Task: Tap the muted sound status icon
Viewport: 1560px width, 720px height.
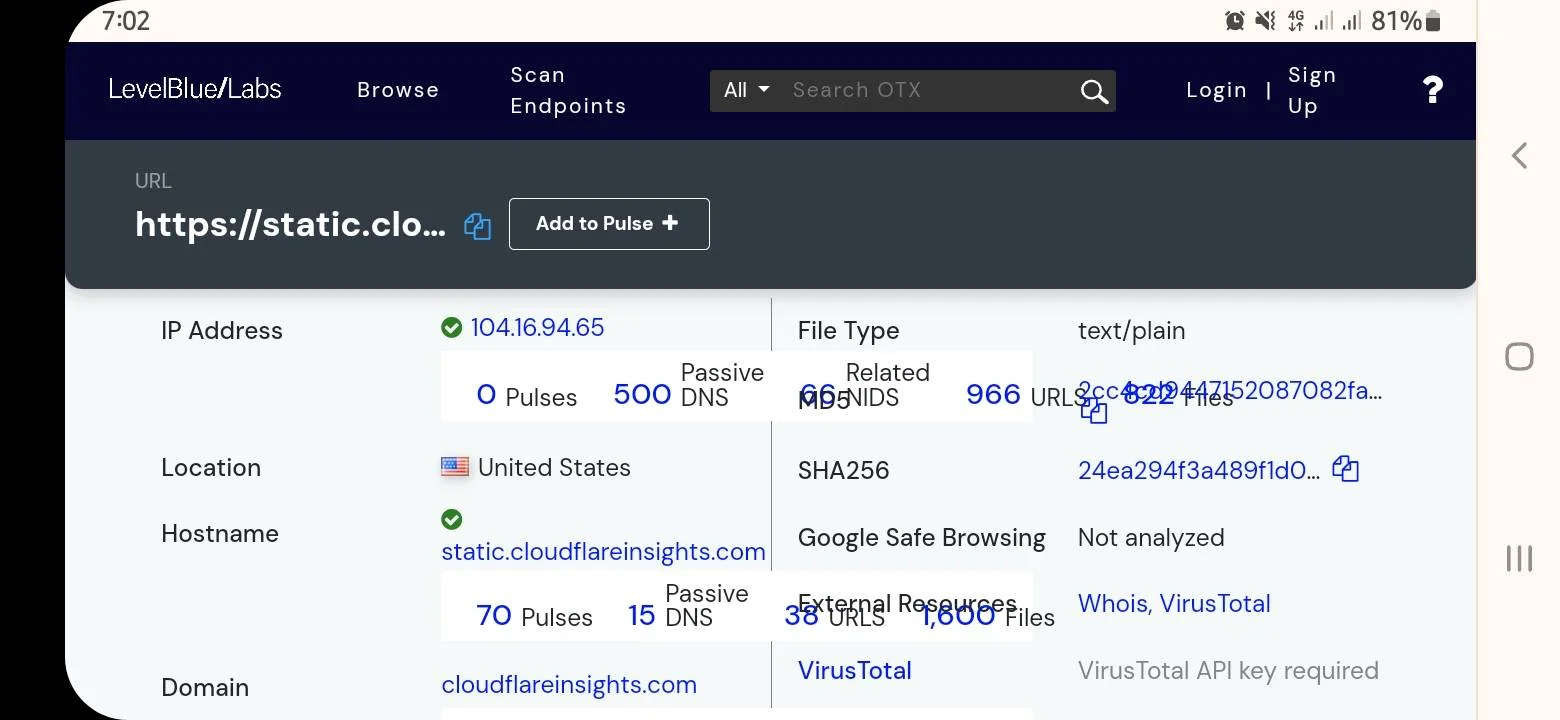Action: pos(1265,20)
